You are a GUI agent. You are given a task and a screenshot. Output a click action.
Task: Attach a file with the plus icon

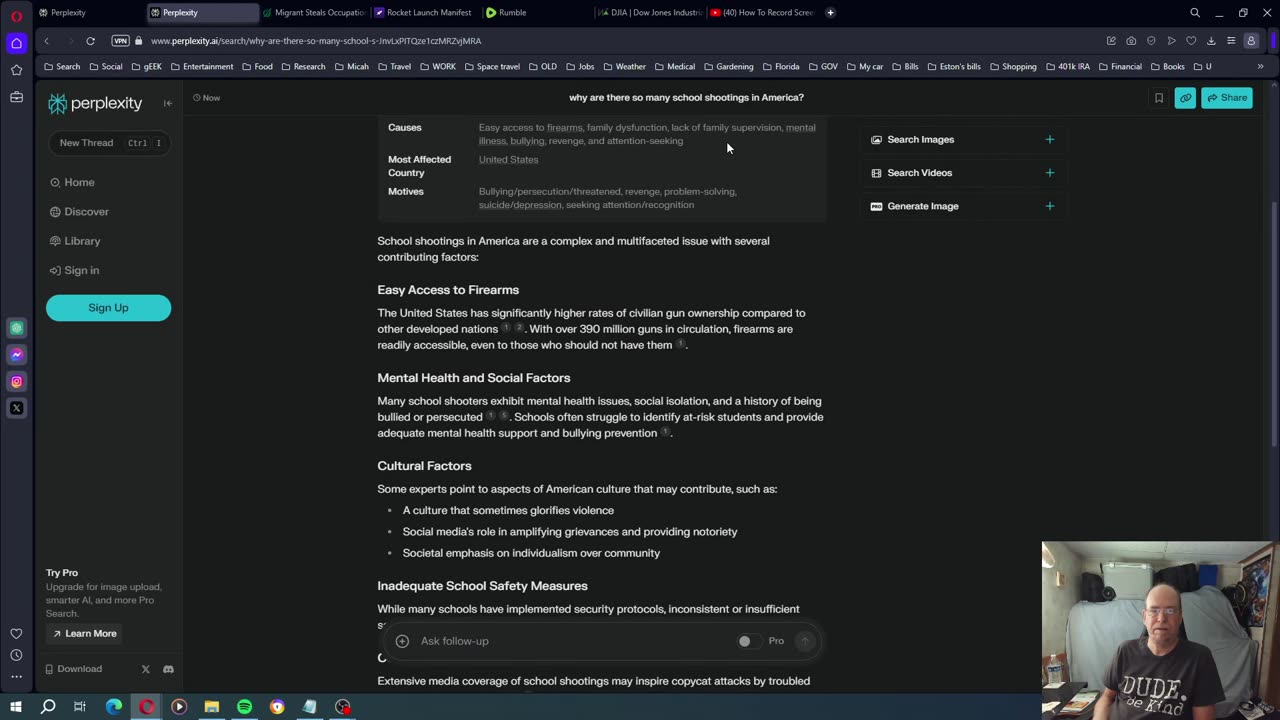[x=402, y=641]
